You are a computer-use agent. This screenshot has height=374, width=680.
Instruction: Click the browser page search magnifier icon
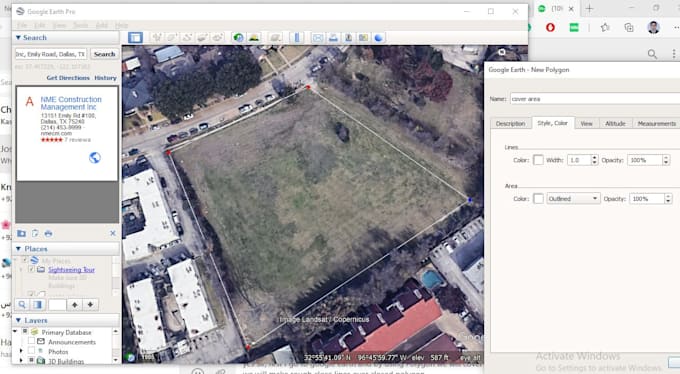point(652,54)
